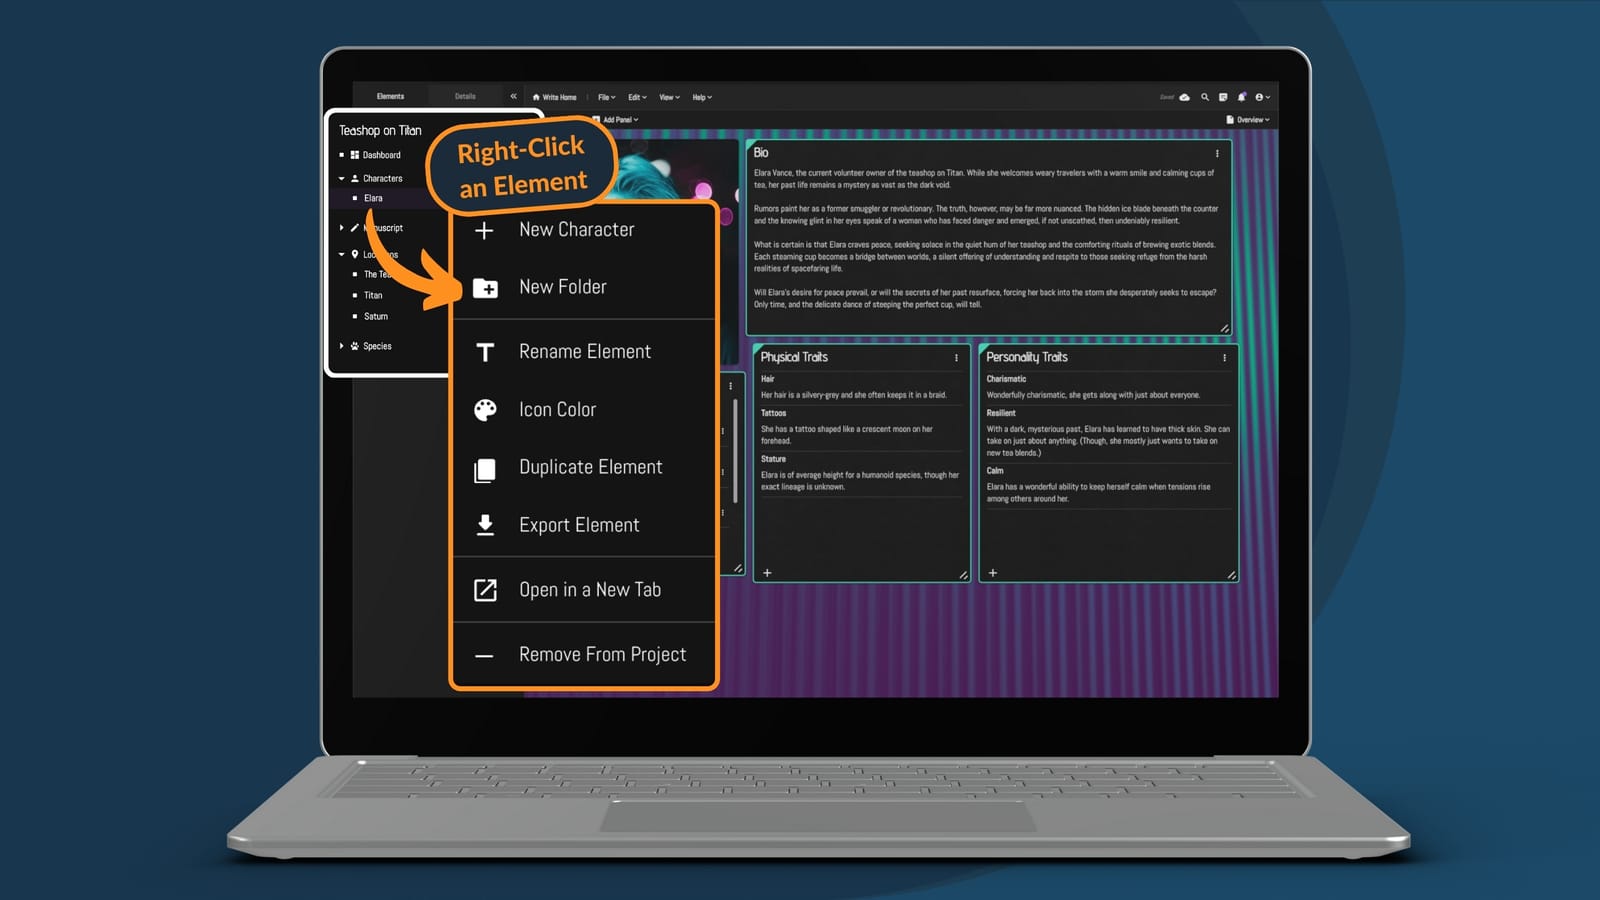The image size is (1600, 900).
Task: Select Rename Element from context menu
Action: (584, 352)
